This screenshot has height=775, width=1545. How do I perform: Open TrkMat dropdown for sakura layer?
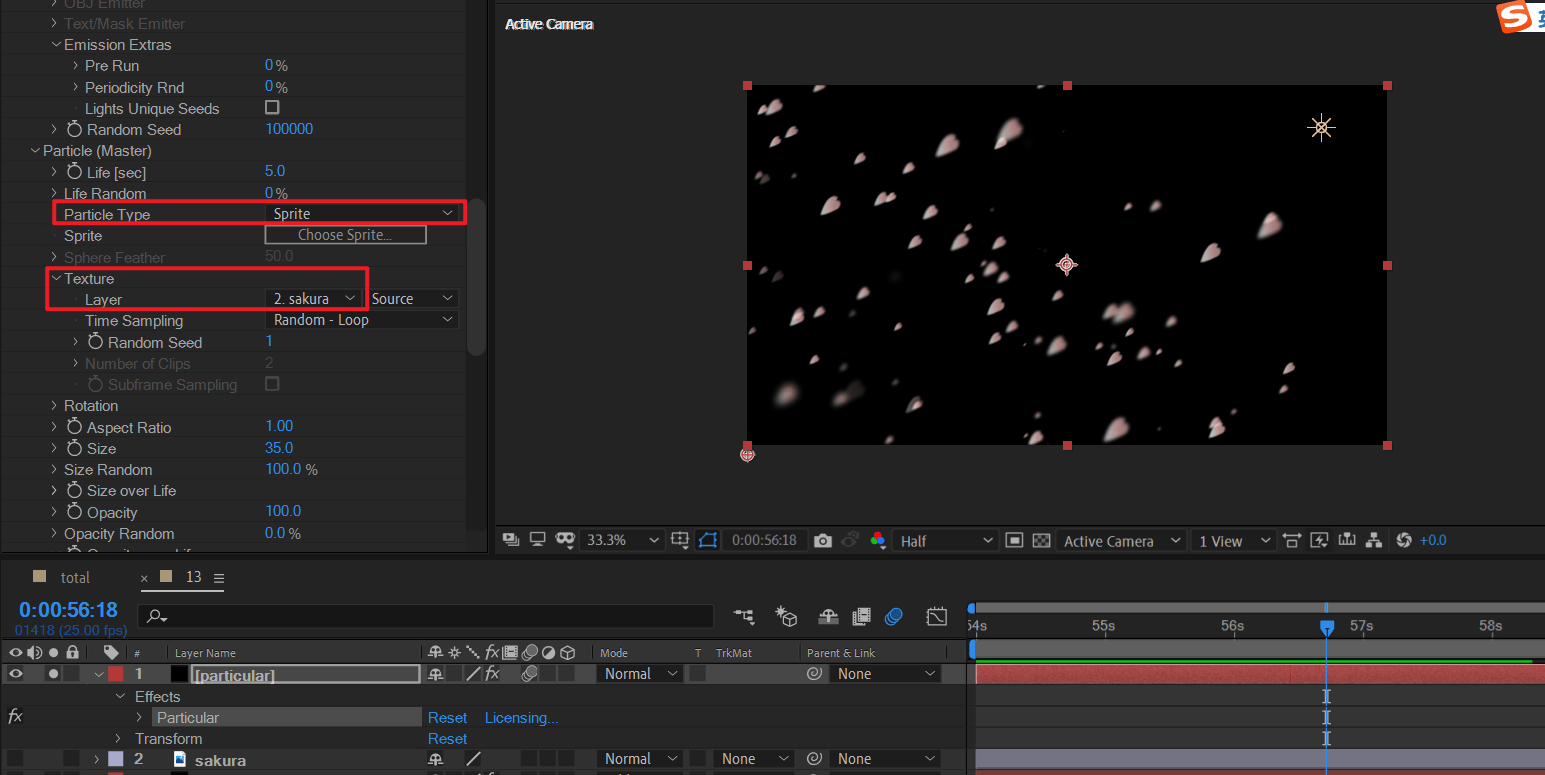point(753,759)
